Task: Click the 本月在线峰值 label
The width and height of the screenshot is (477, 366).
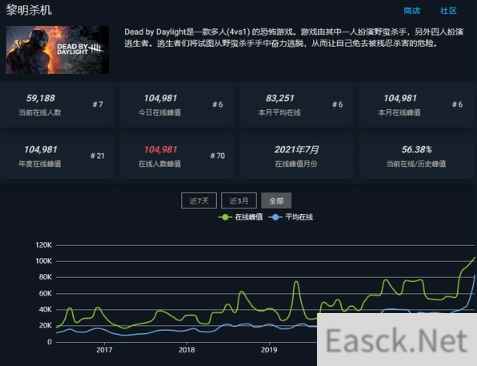Action: [x=399, y=113]
